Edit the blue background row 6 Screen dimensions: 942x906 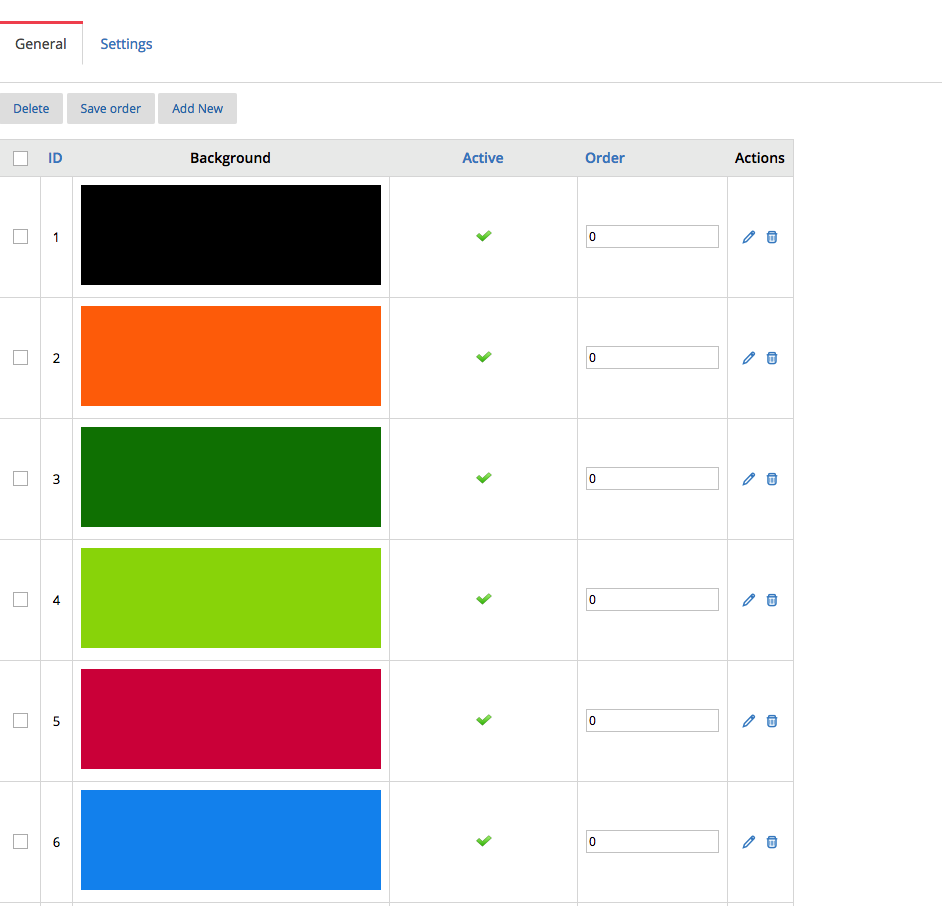click(749, 842)
